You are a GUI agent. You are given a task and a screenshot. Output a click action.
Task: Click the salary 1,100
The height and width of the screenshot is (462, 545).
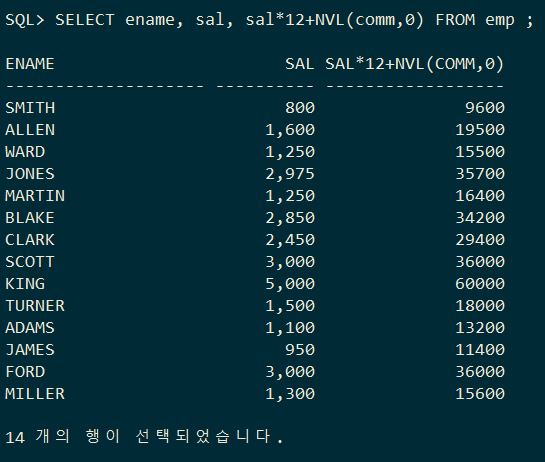click(x=290, y=328)
